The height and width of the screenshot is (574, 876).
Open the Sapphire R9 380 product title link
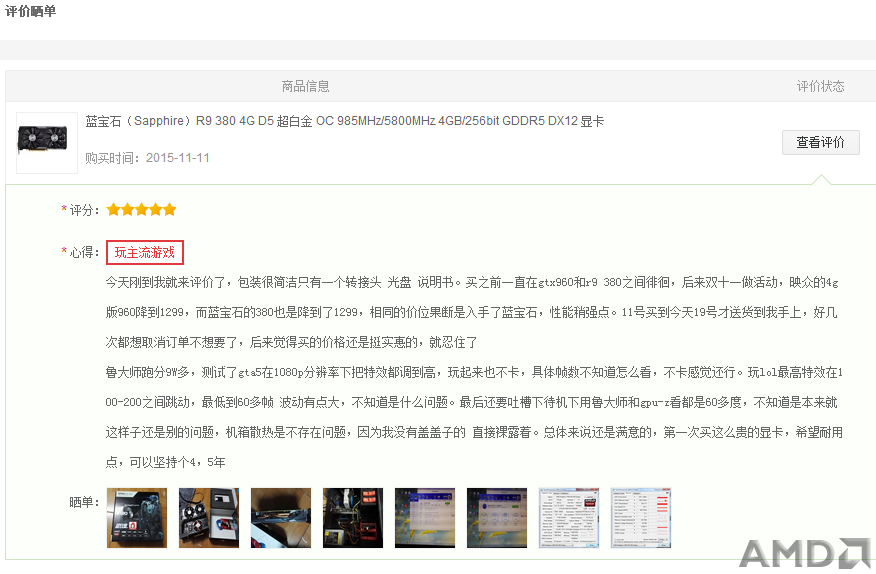(344, 121)
